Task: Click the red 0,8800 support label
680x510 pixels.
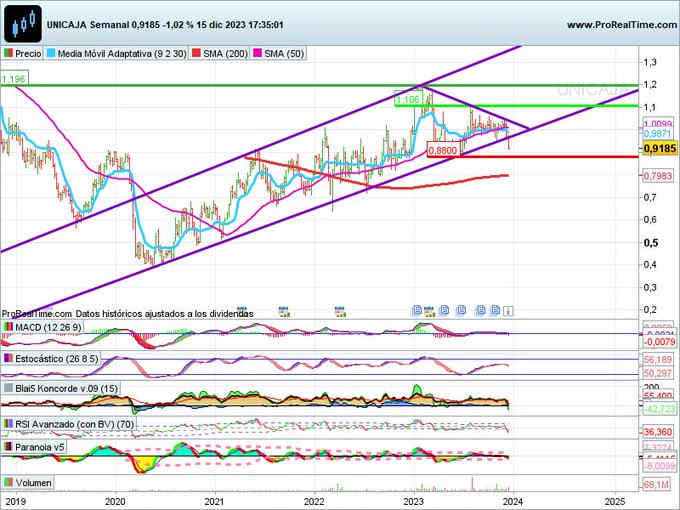Action: 443,150
